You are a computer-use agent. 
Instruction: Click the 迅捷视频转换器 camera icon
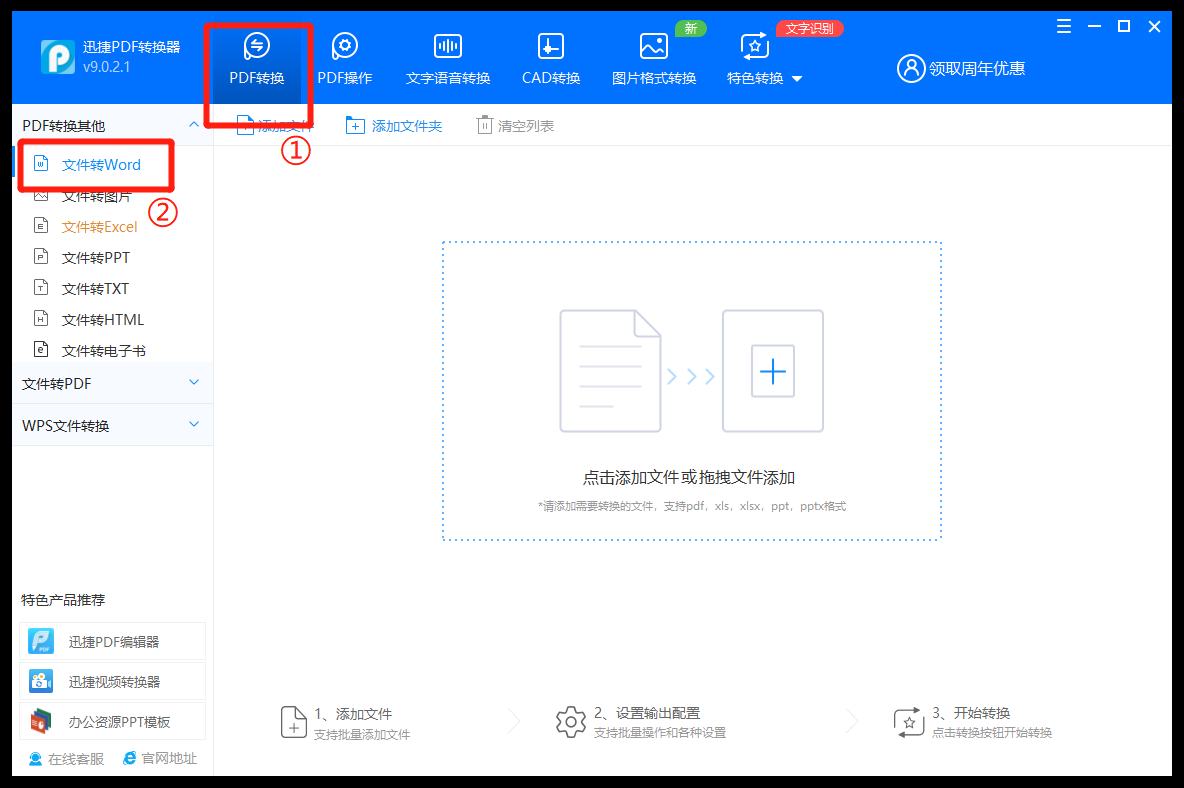[41, 682]
